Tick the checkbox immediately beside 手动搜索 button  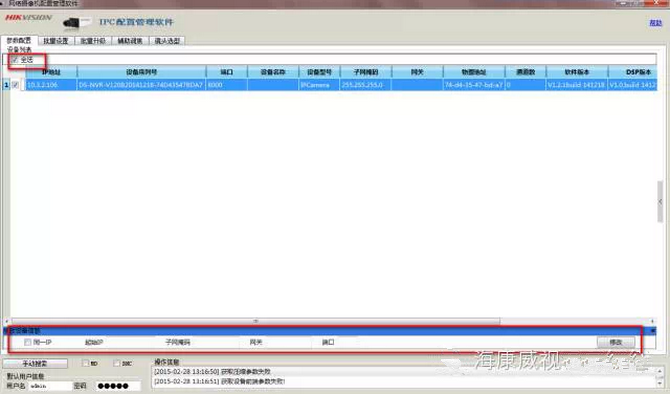(86, 363)
